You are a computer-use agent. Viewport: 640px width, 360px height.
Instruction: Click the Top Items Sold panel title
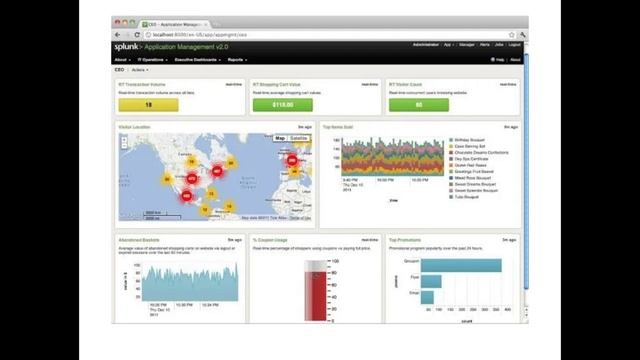click(338, 127)
